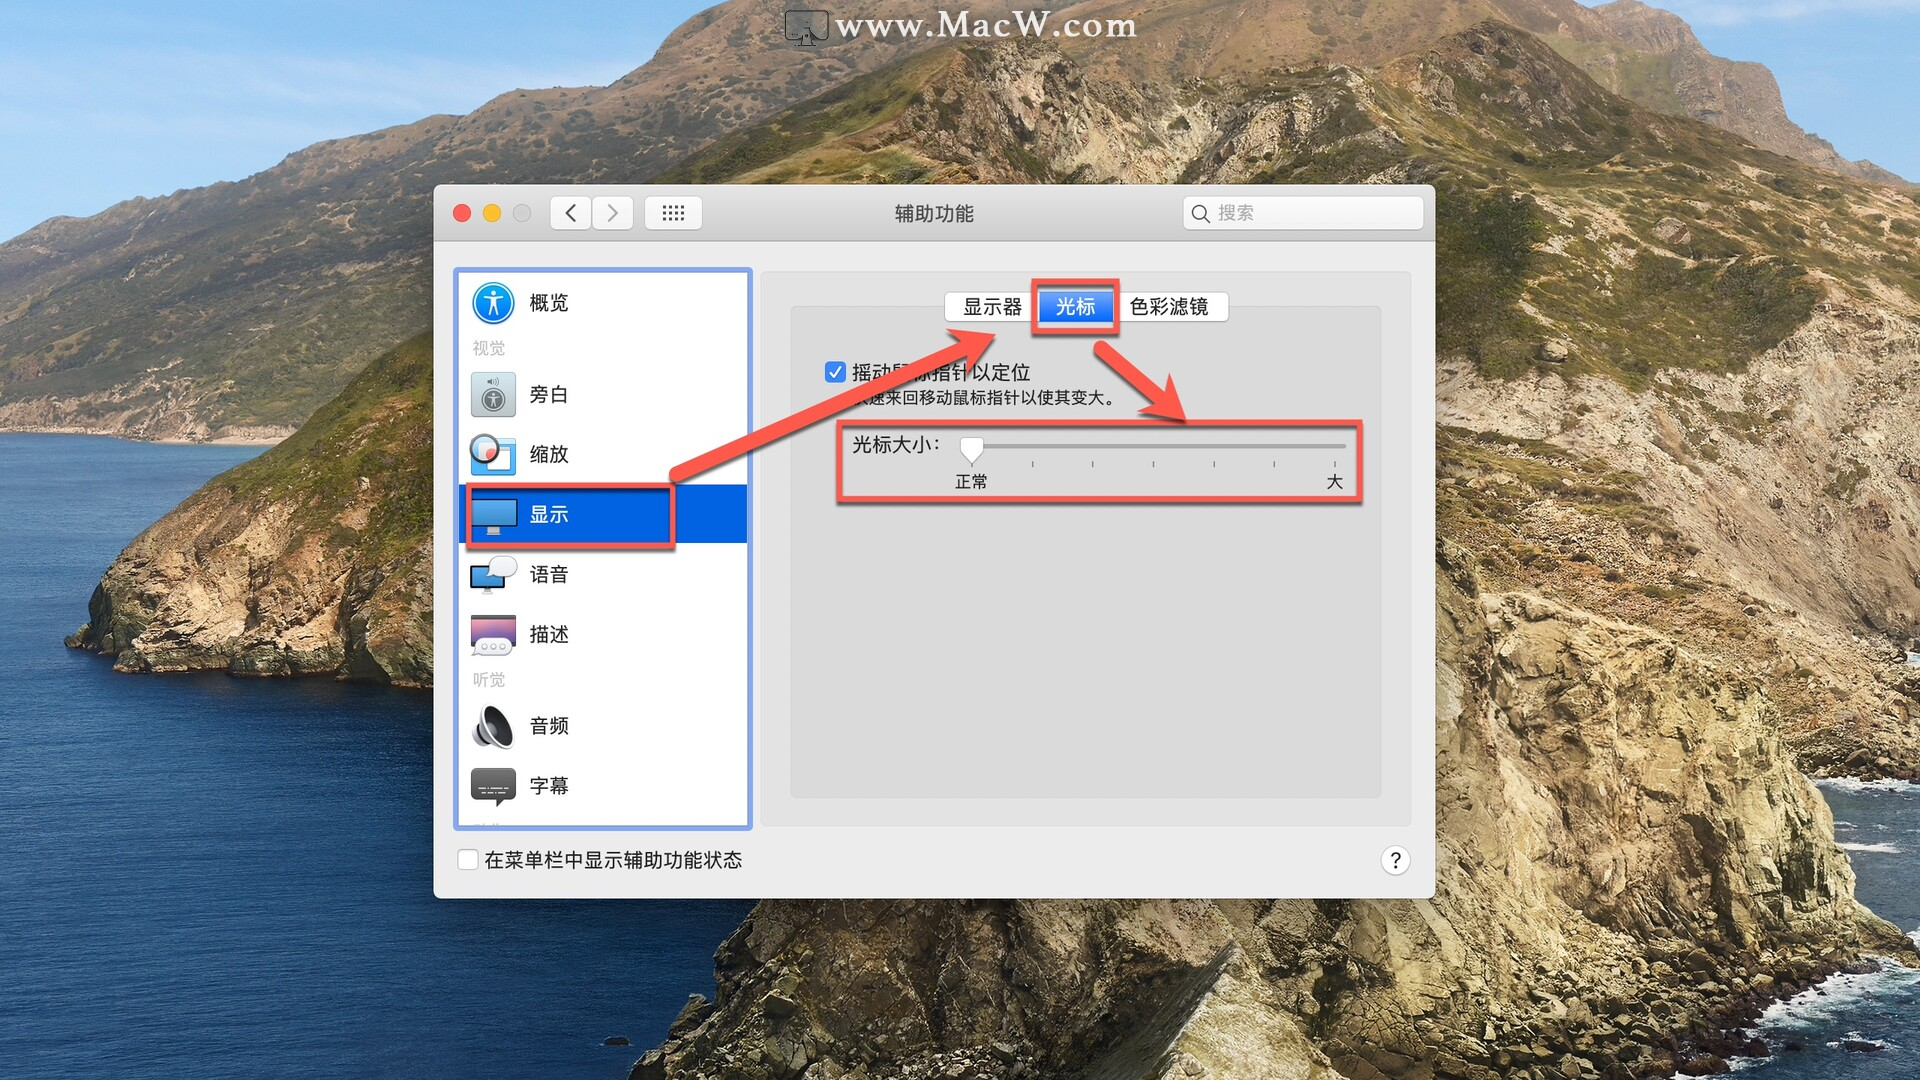
Task: Click the Display (显示) monitor icon
Action: coord(493,515)
